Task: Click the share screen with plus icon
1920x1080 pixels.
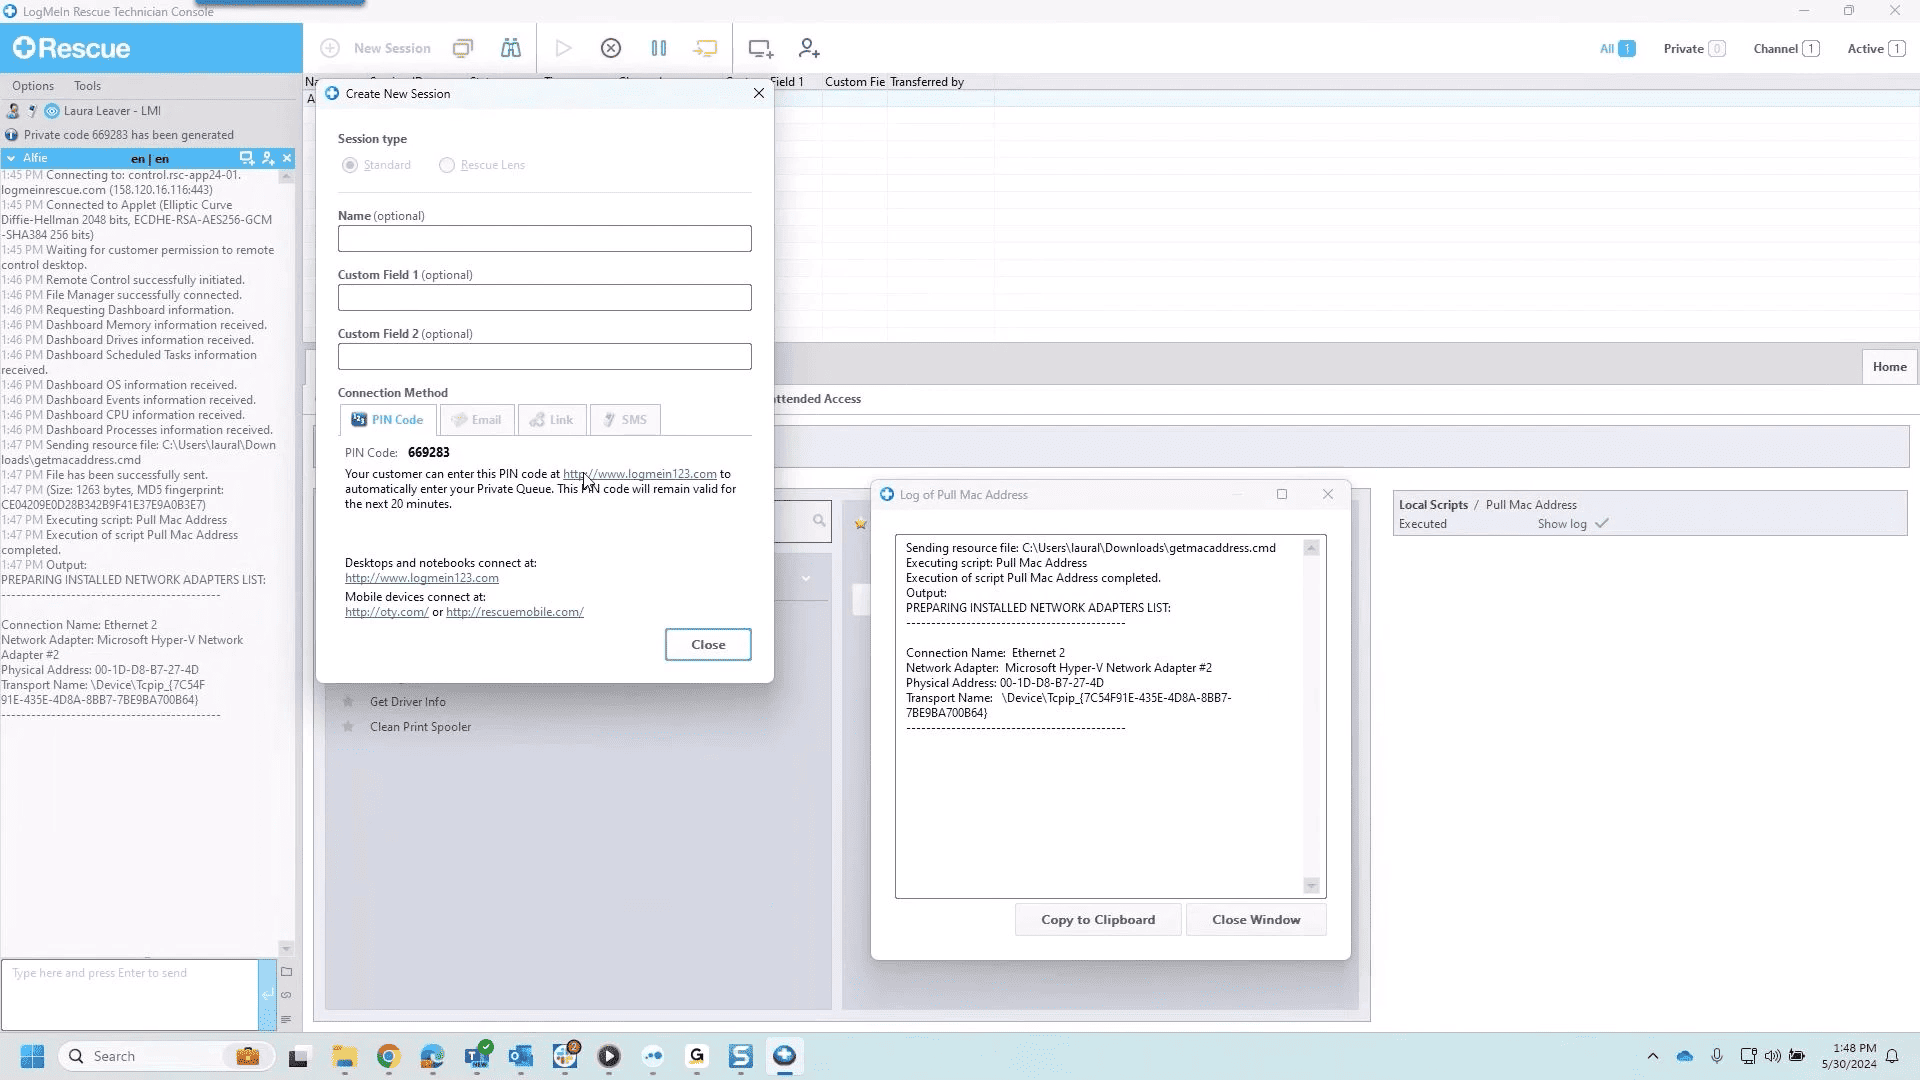Action: pos(760,48)
